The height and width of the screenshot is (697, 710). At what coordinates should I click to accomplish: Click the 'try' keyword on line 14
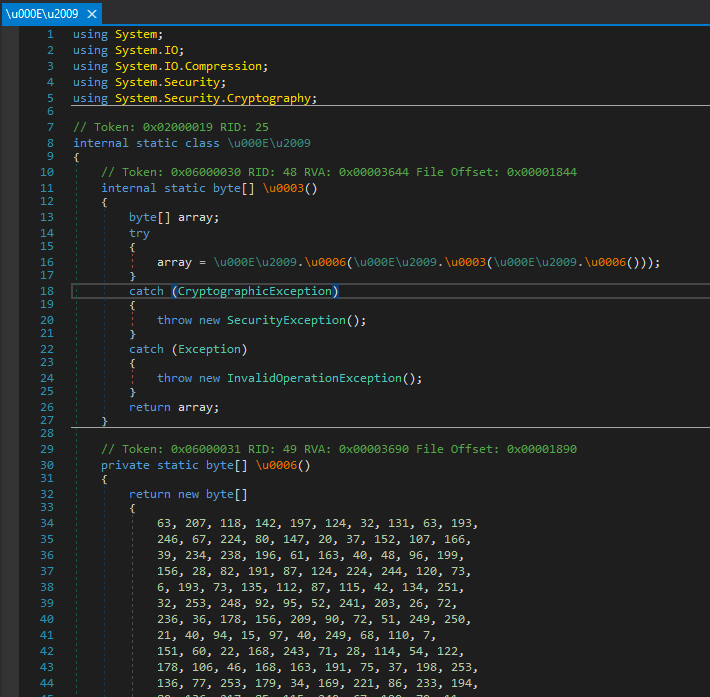point(139,233)
